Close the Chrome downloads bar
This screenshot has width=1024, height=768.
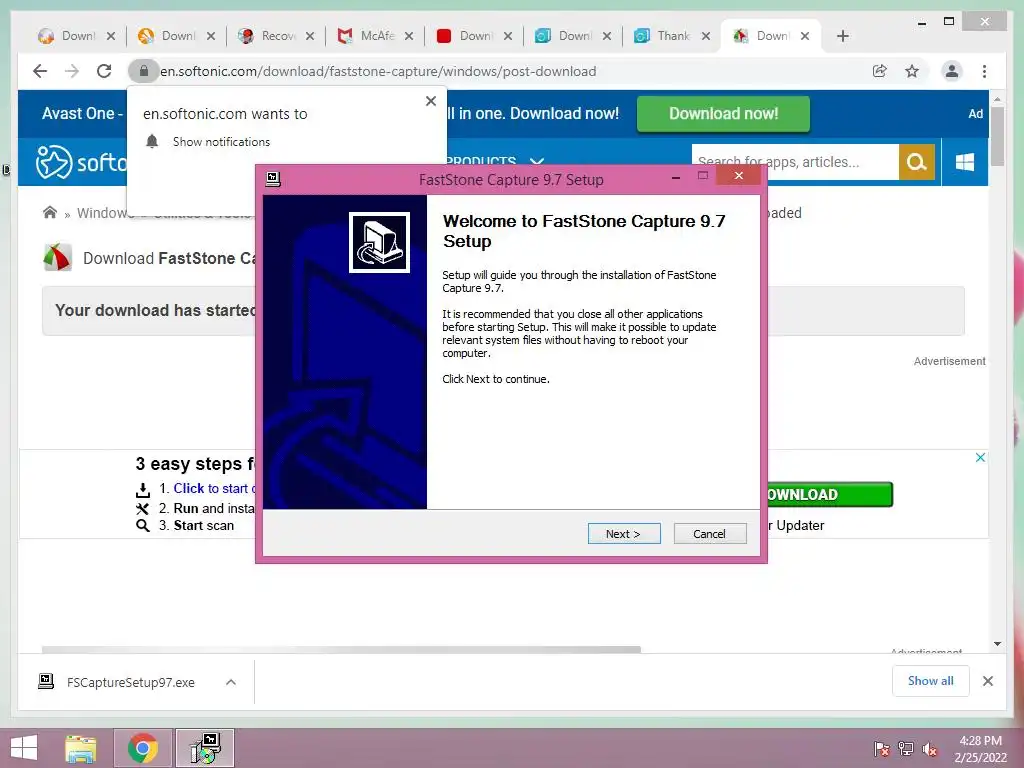click(988, 681)
